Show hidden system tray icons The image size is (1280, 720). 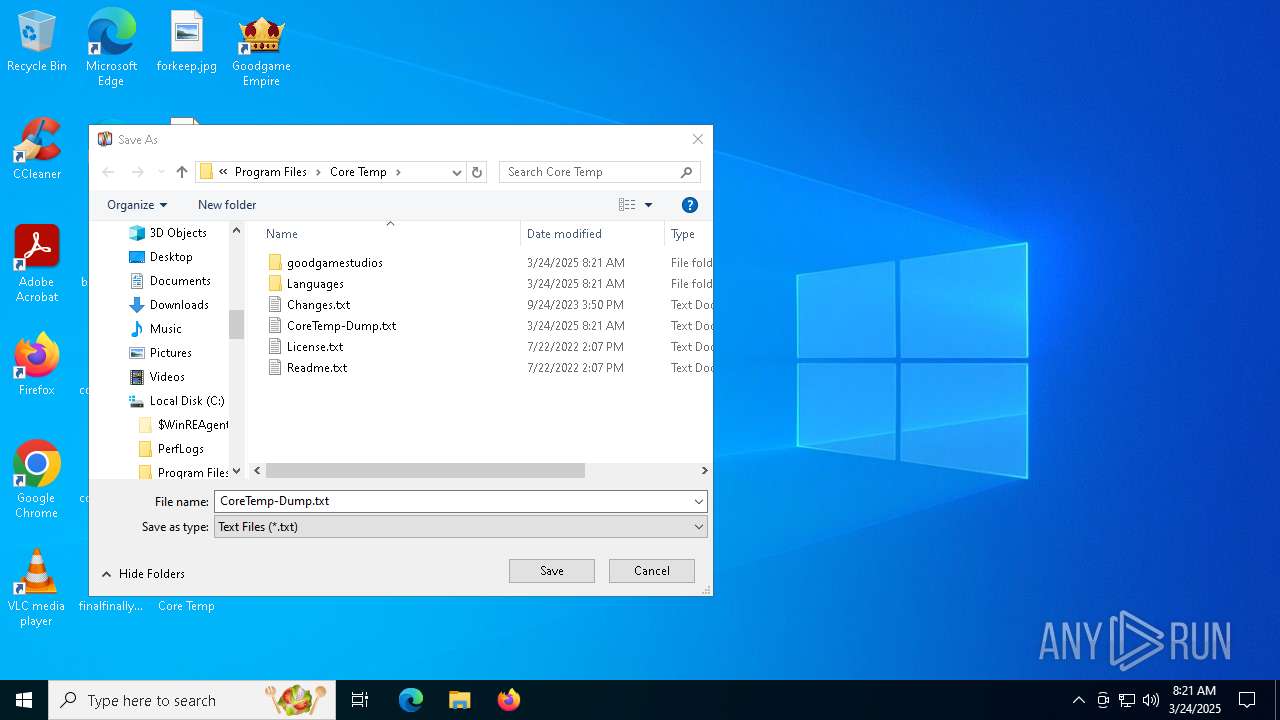coord(1078,700)
